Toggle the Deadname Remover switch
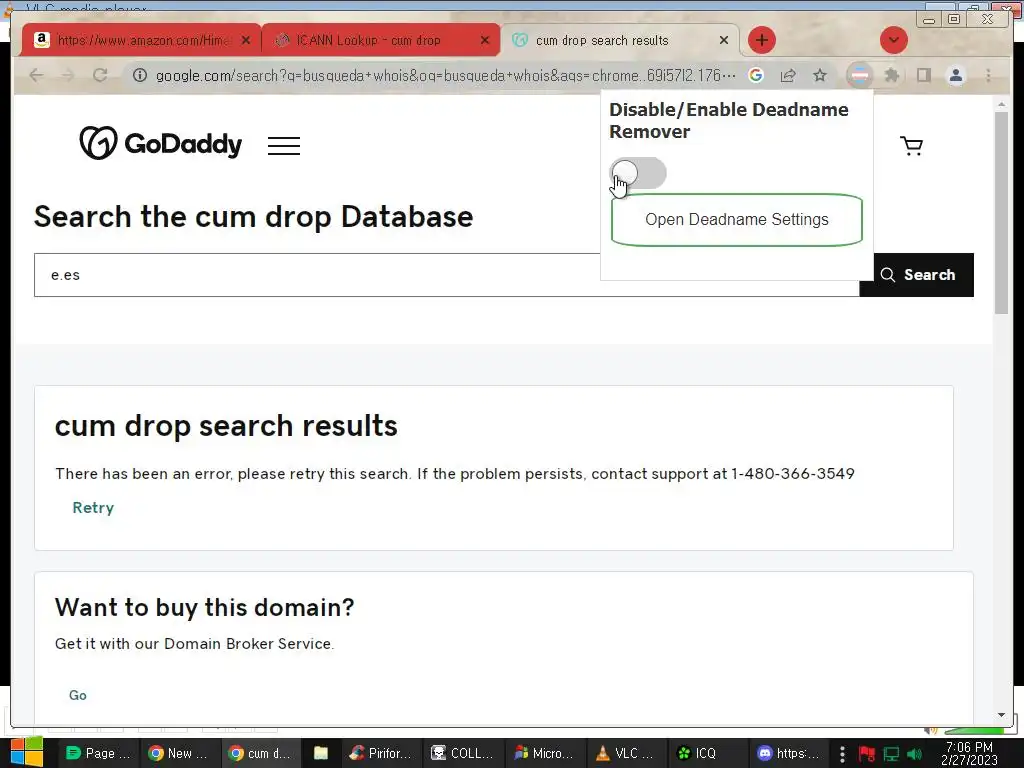Viewport: 1024px width, 768px height. tap(638, 174)
